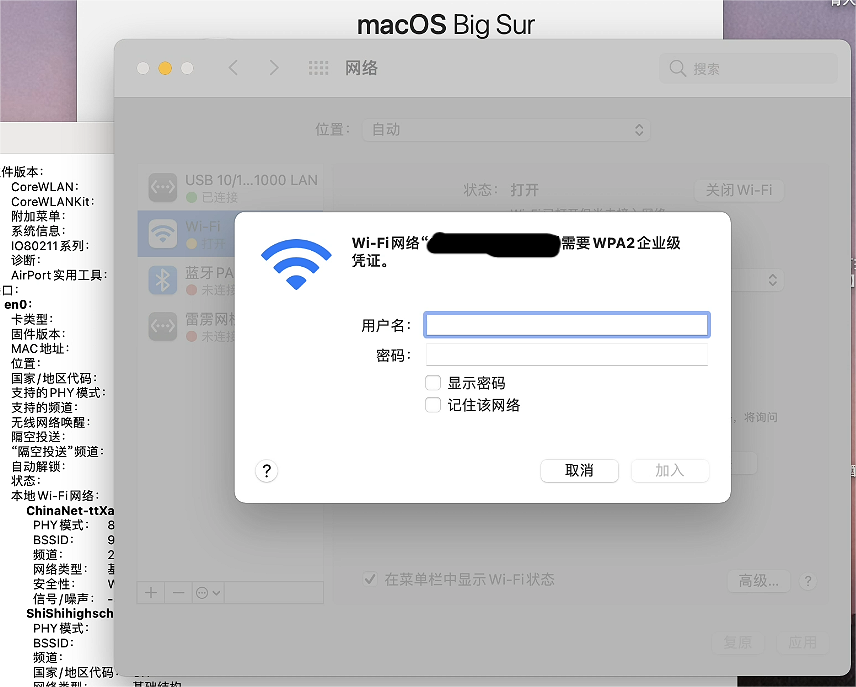Click the forward arrow in the Network toolbar

(274, 68)
